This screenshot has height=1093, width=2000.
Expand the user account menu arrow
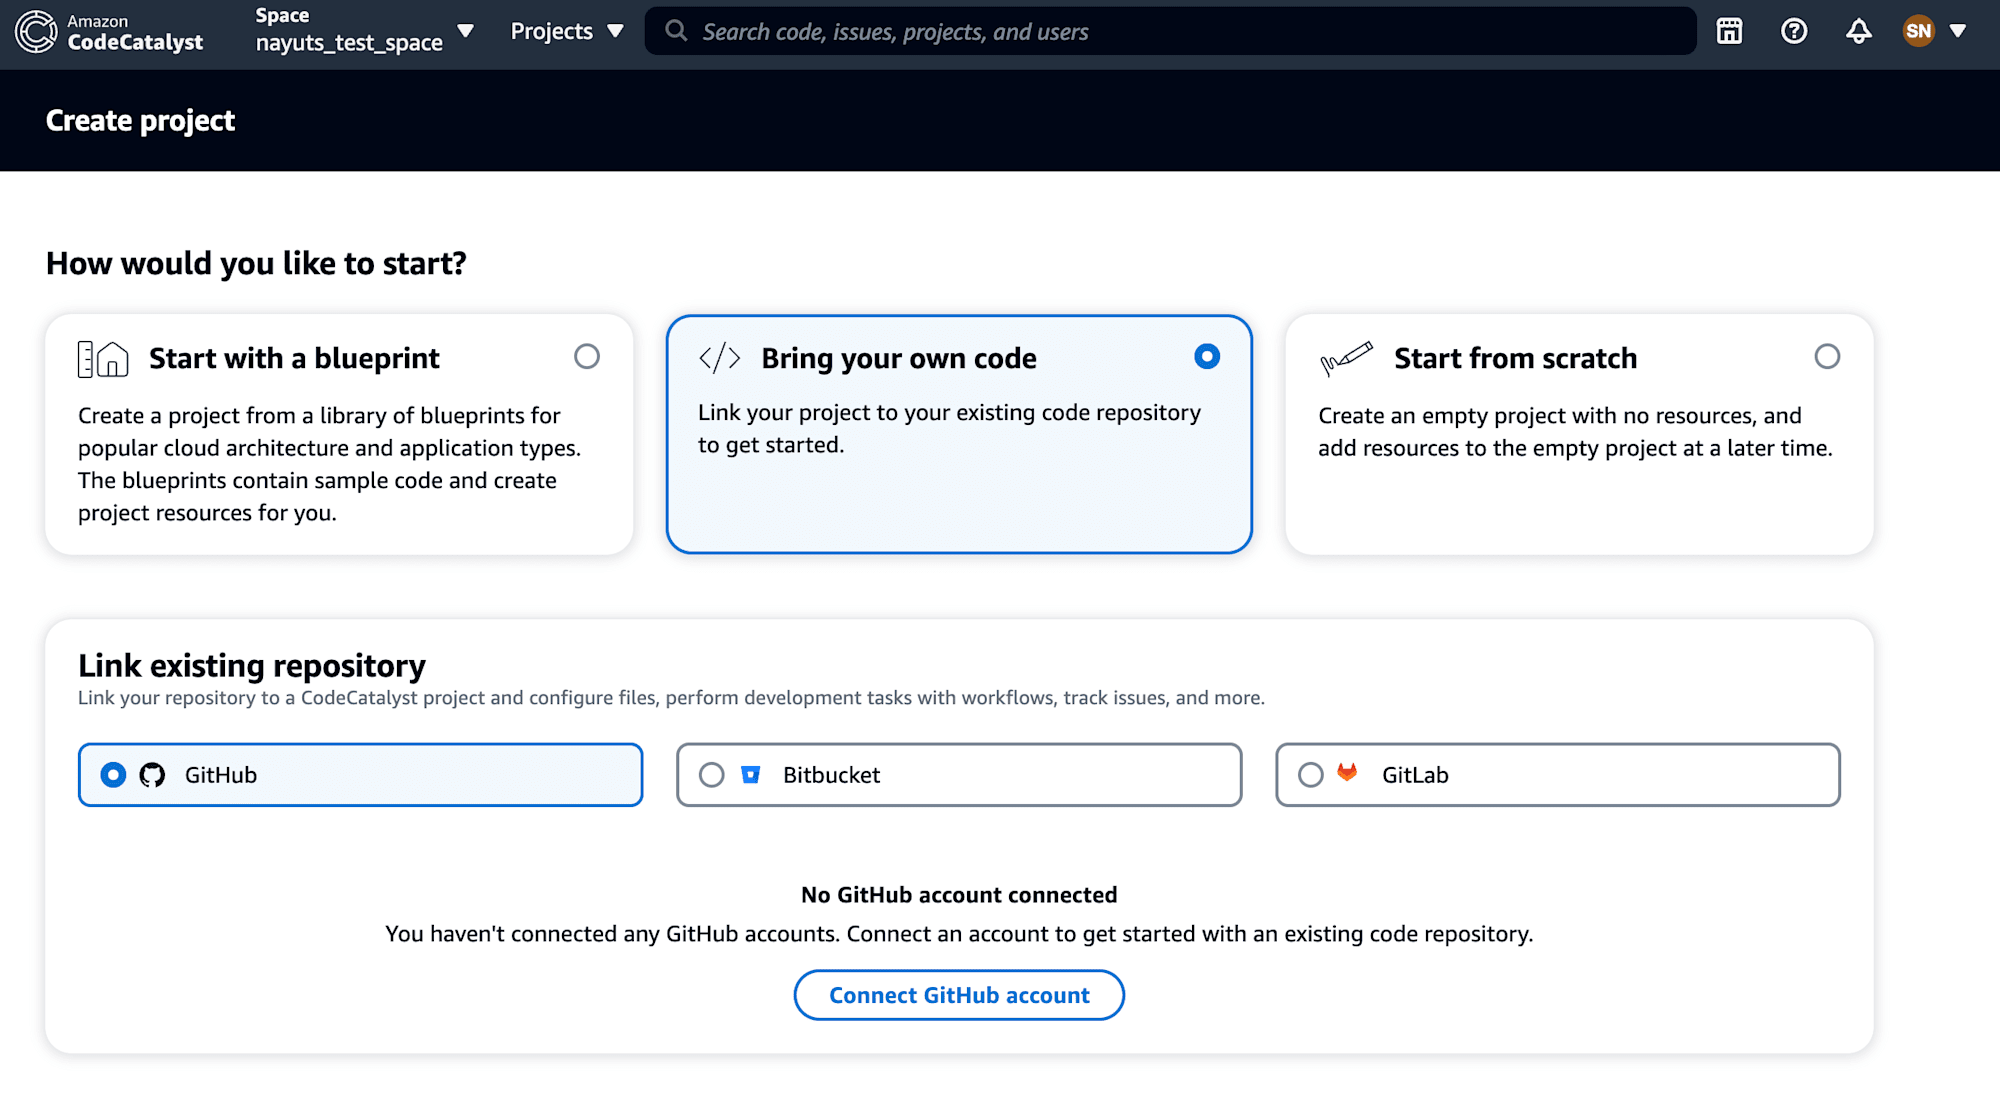tap(1958, 31)
